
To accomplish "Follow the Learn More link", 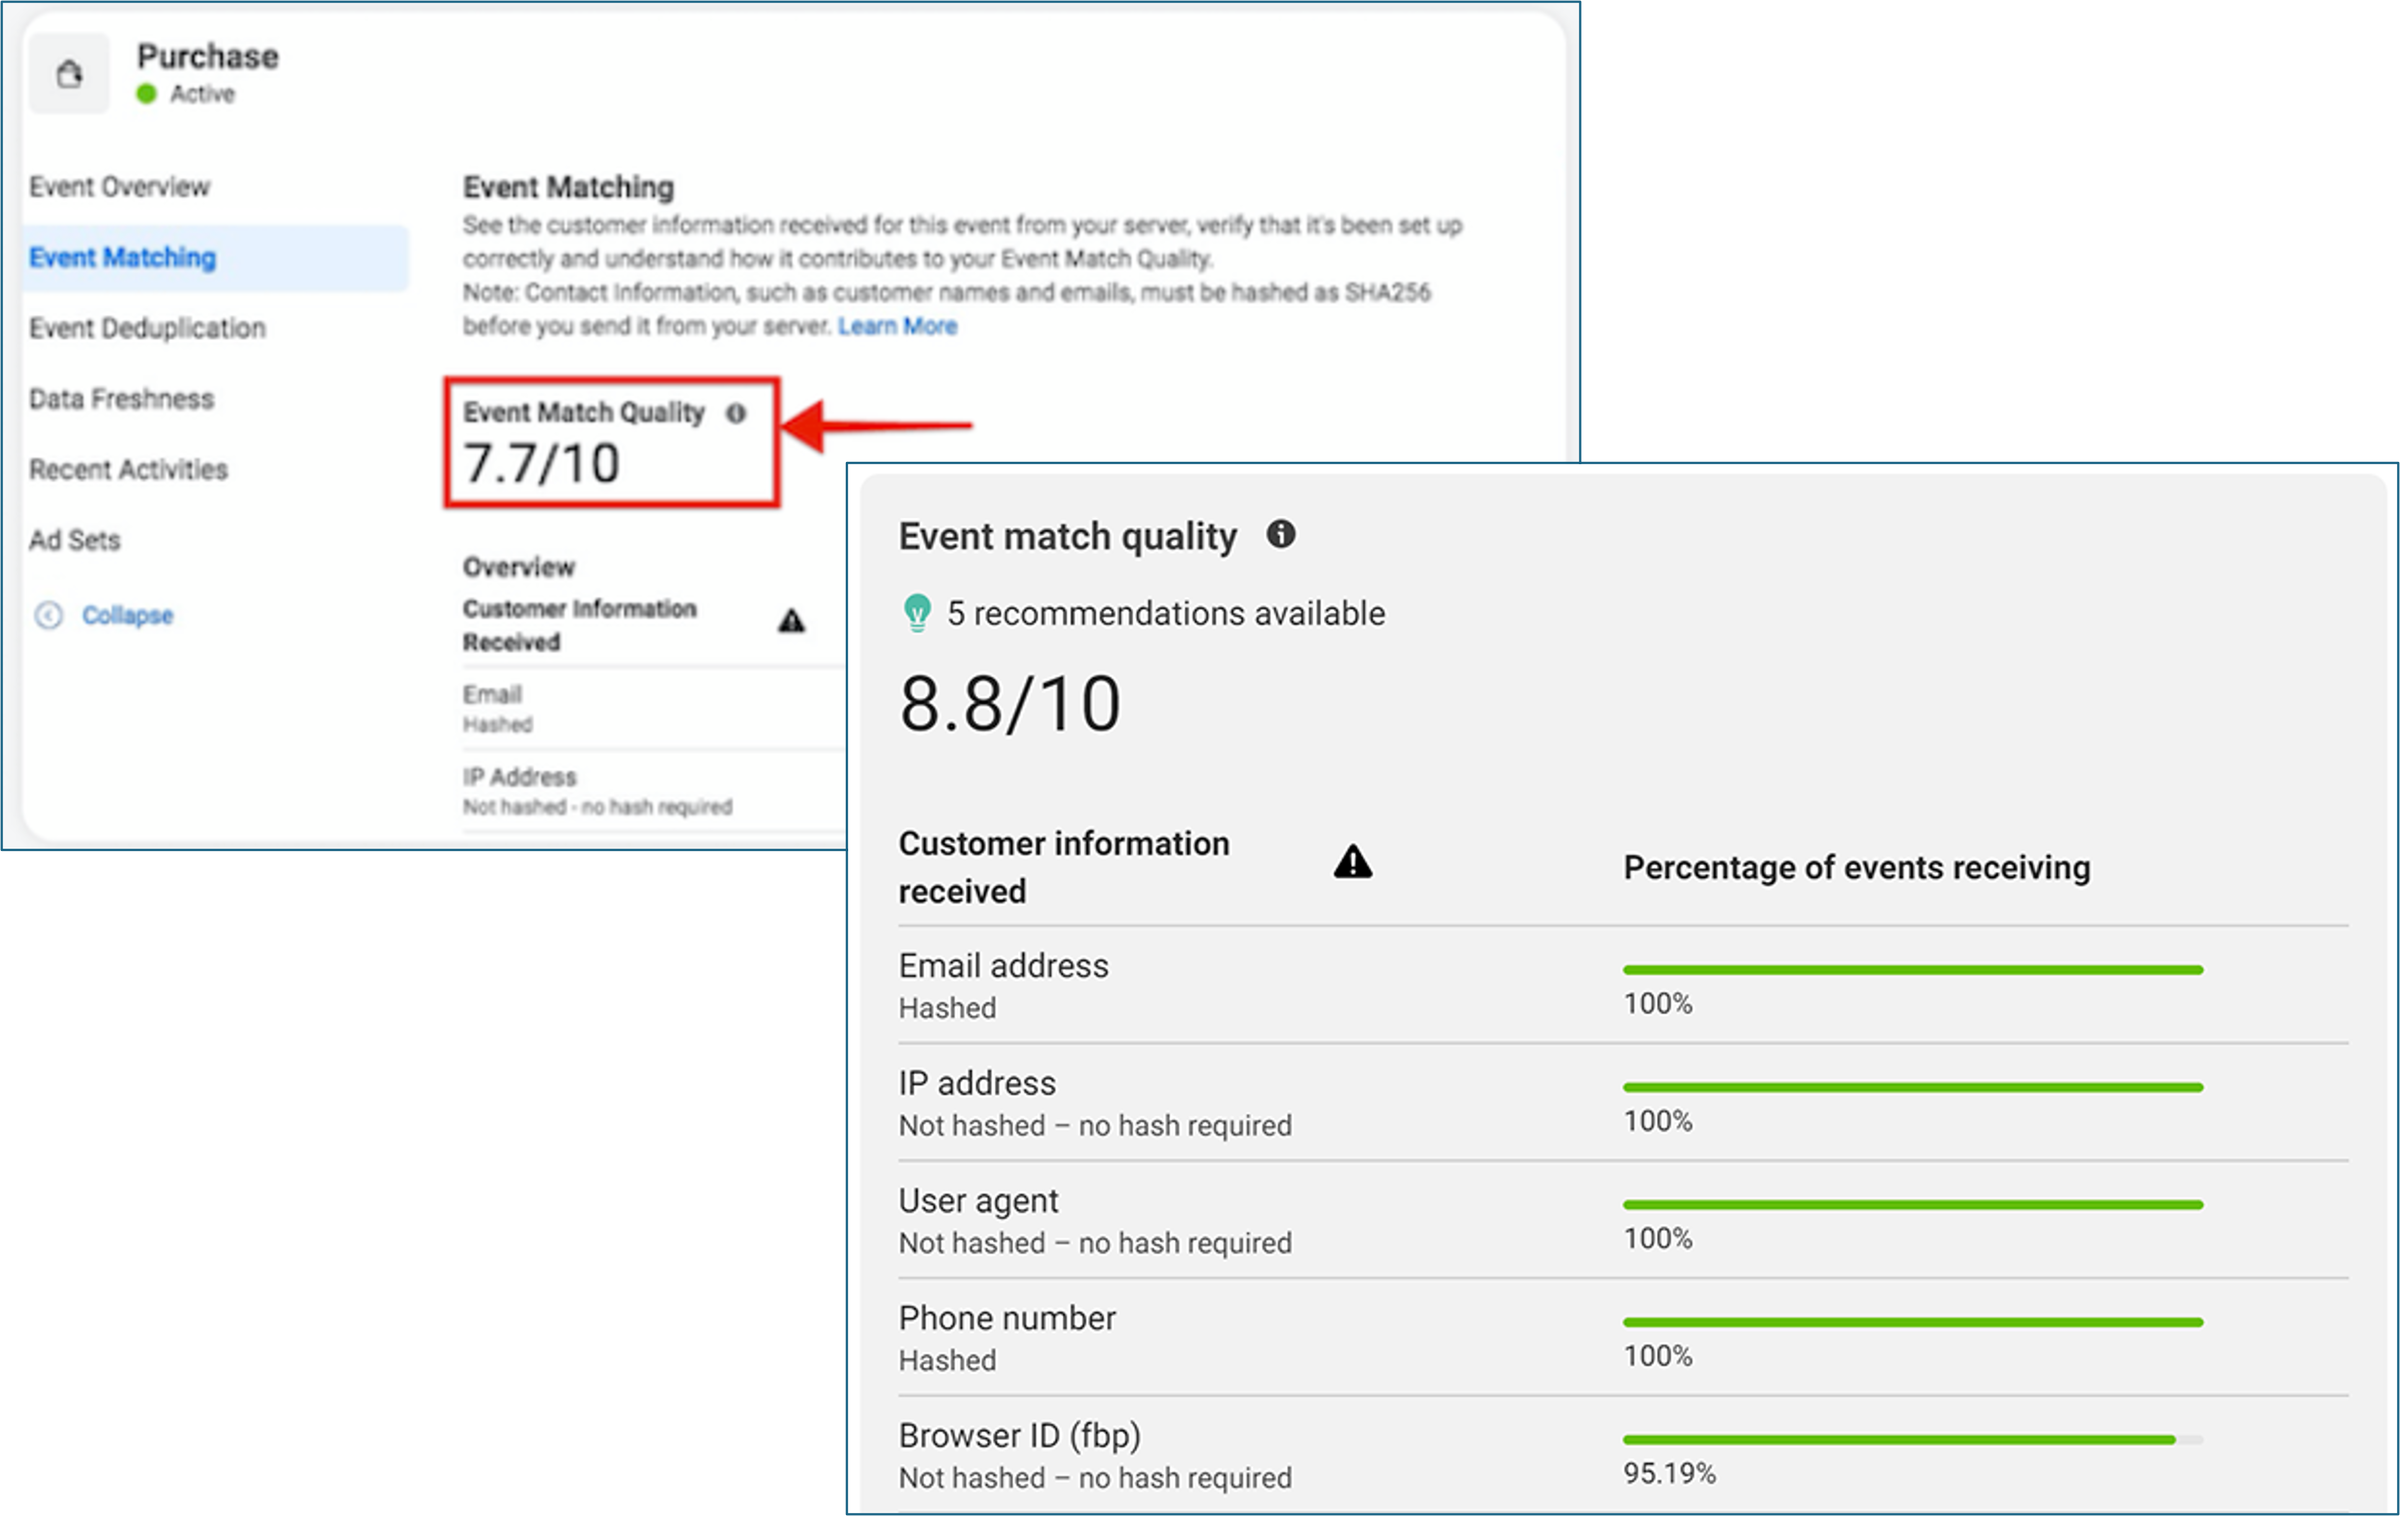I will point(897,326).
